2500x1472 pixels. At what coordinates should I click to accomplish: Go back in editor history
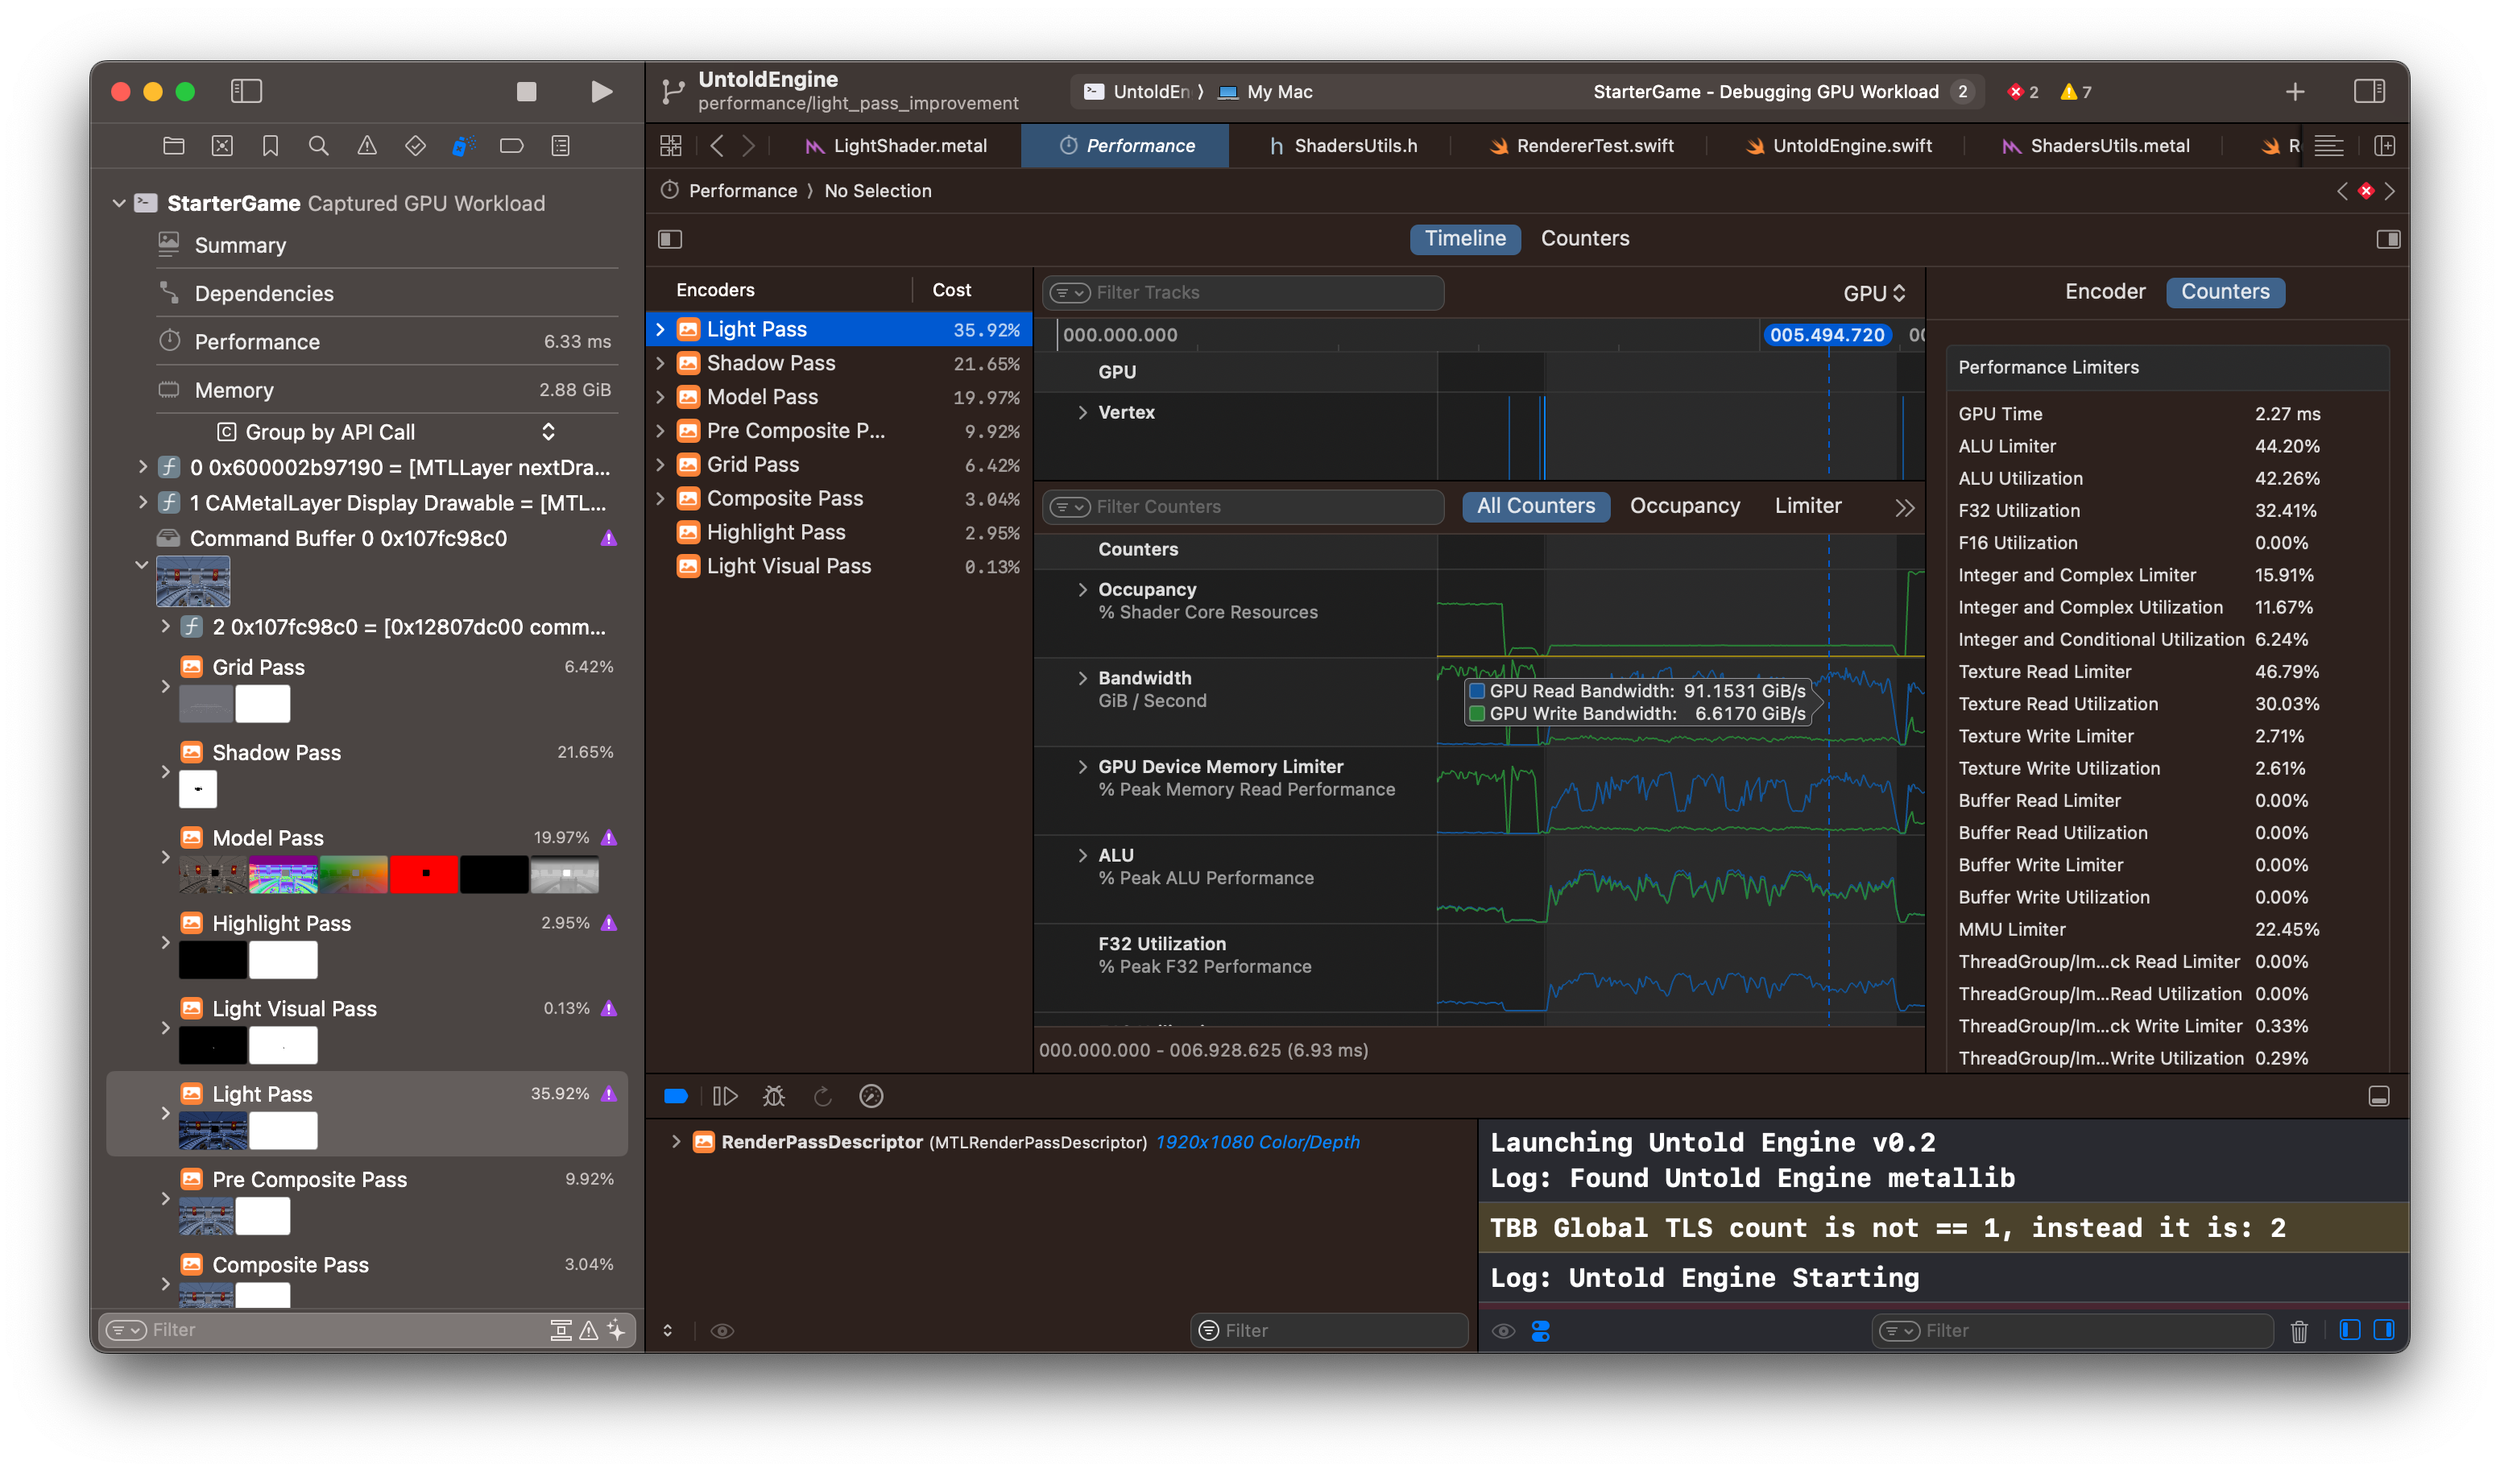click(x=717, y=146)
